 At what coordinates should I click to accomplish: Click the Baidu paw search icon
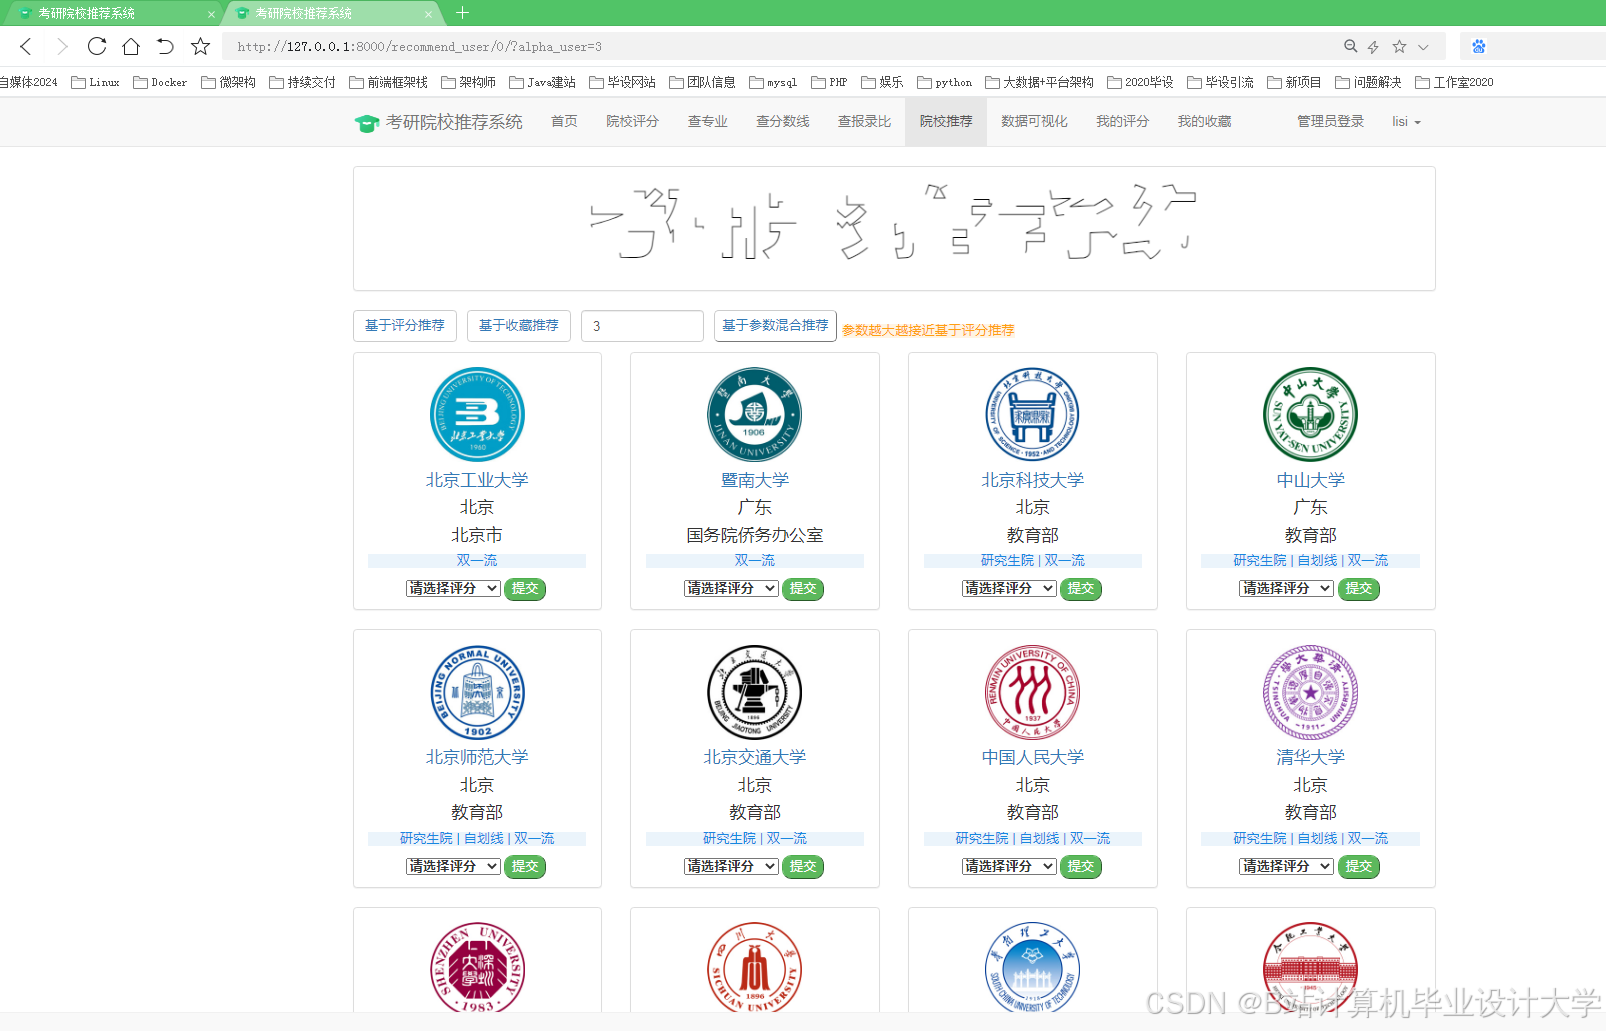1479,46
